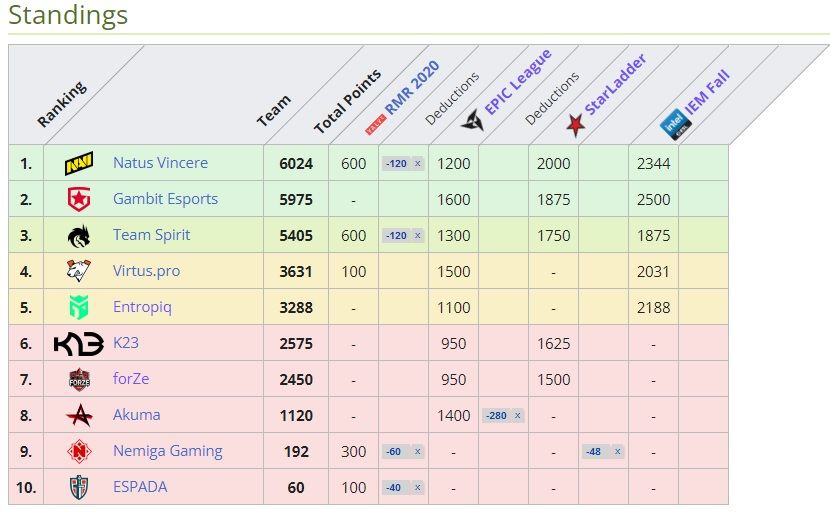Close Nemiga Gaming's -60 deduction tag
The image size is (830, 521).
click(417, 452)
